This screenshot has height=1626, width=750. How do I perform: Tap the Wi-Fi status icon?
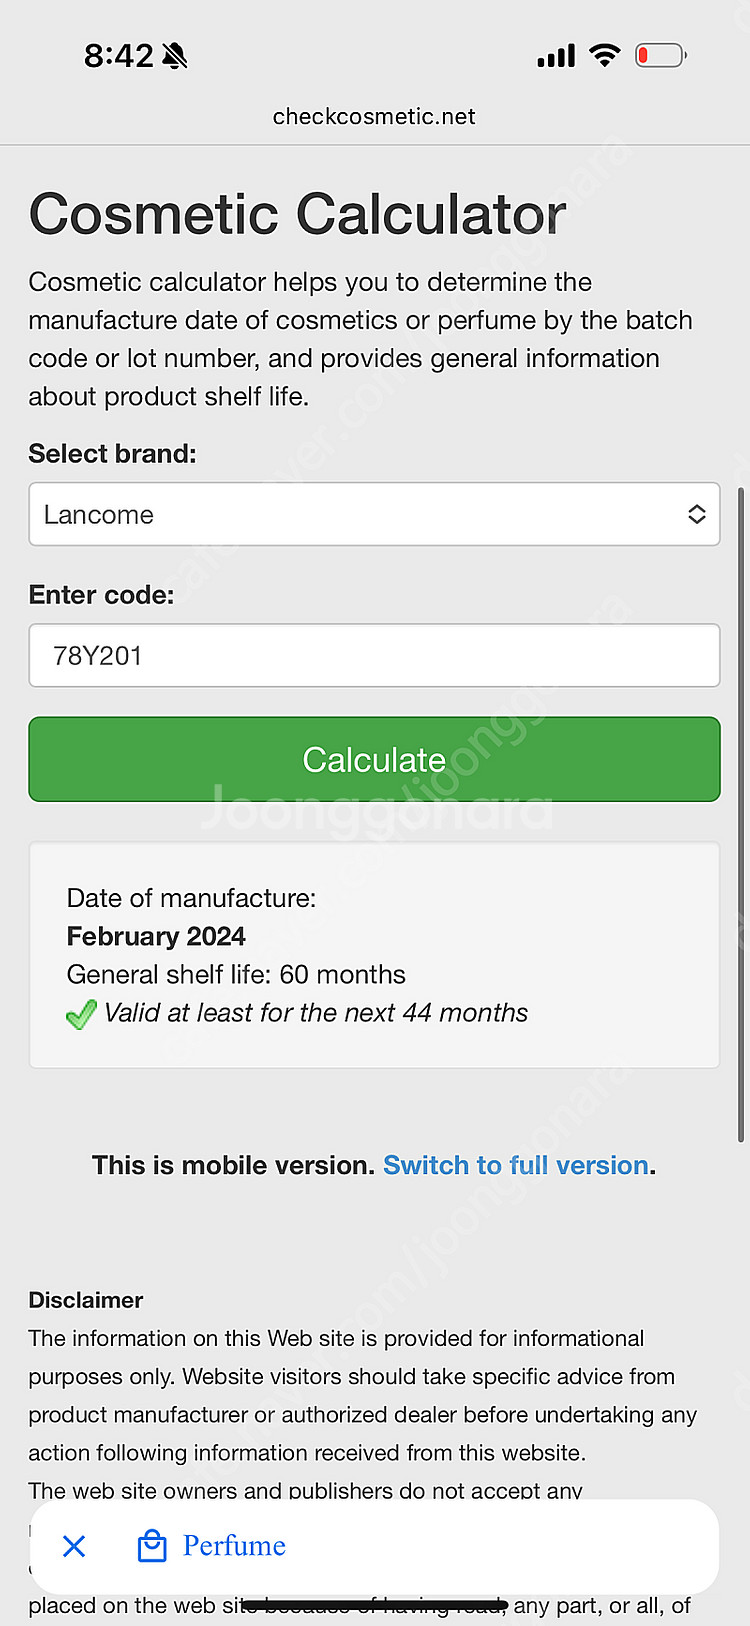[605, 55]
